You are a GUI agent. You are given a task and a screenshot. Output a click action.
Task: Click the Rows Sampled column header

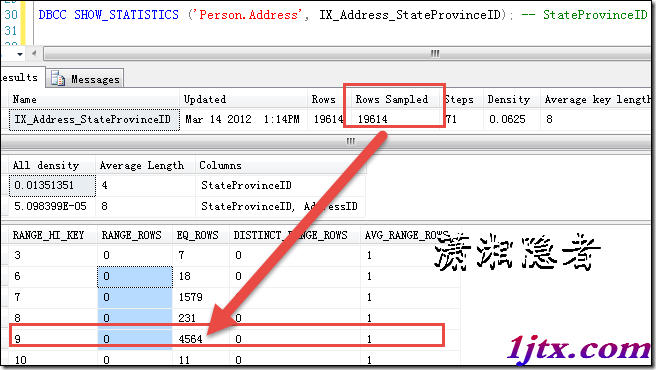[x=392, y=99]
